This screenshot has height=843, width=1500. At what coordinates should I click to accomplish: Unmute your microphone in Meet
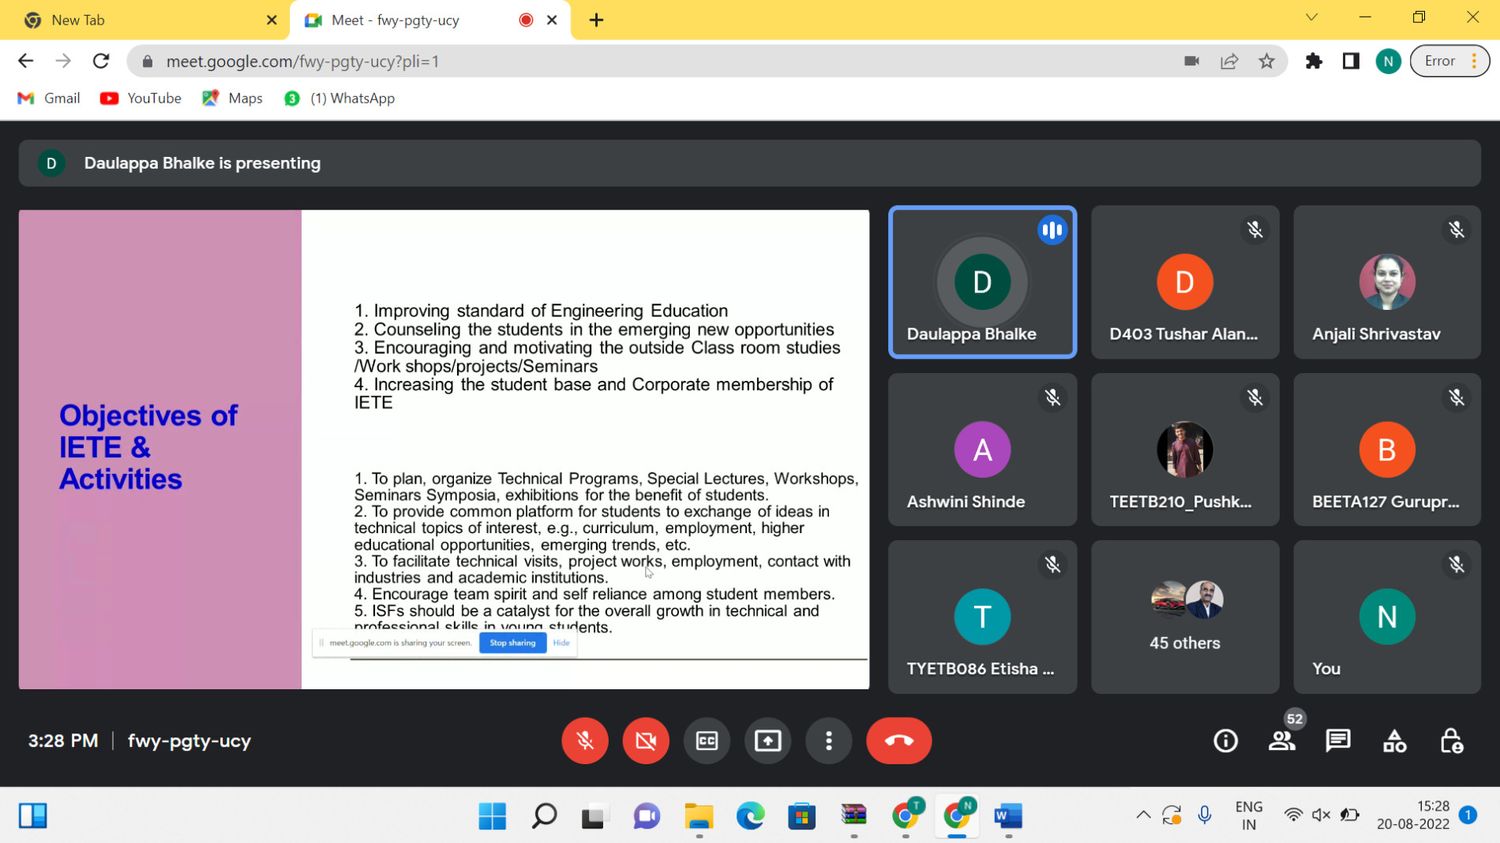(585, 741)
